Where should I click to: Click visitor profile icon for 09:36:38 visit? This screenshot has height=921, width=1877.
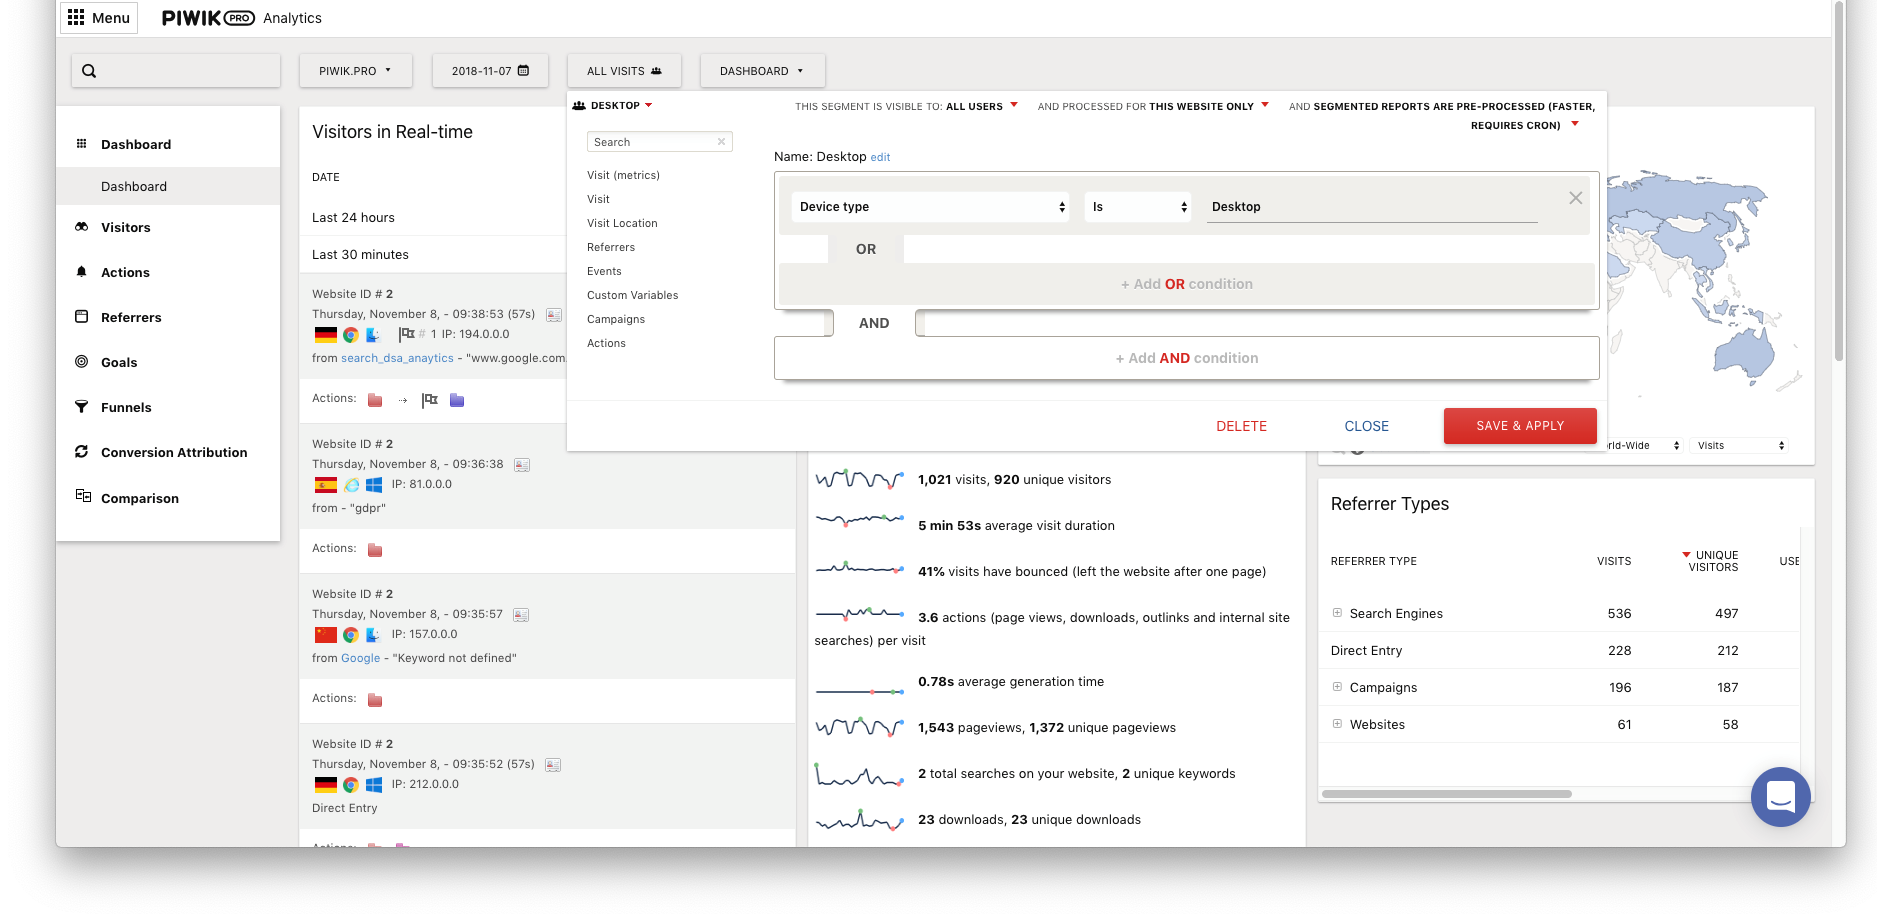(522, 465)
